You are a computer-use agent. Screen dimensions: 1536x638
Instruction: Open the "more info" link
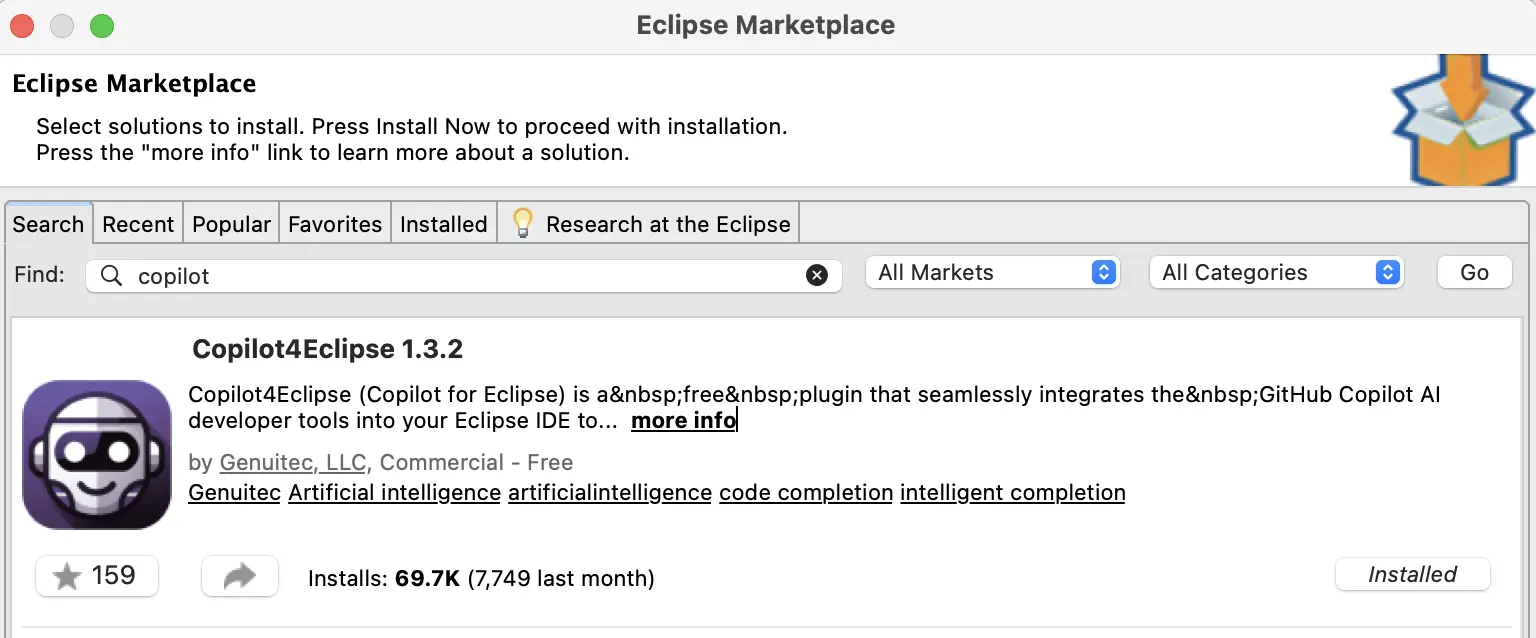(x=683, y=421)
